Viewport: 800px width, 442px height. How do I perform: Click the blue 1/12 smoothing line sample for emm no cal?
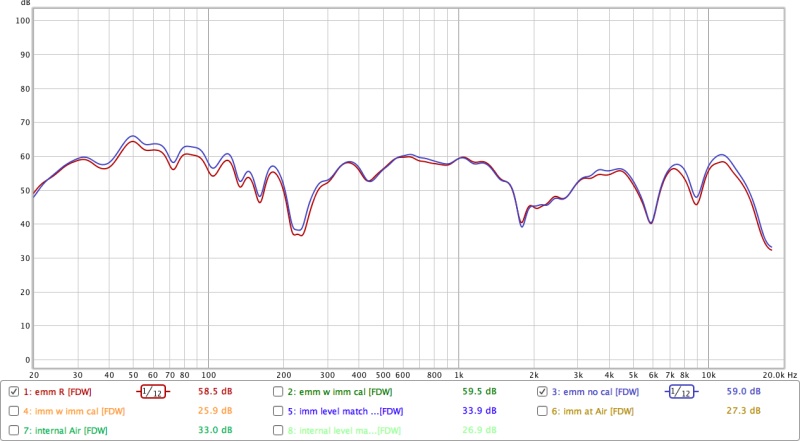[x=681, y=392]
